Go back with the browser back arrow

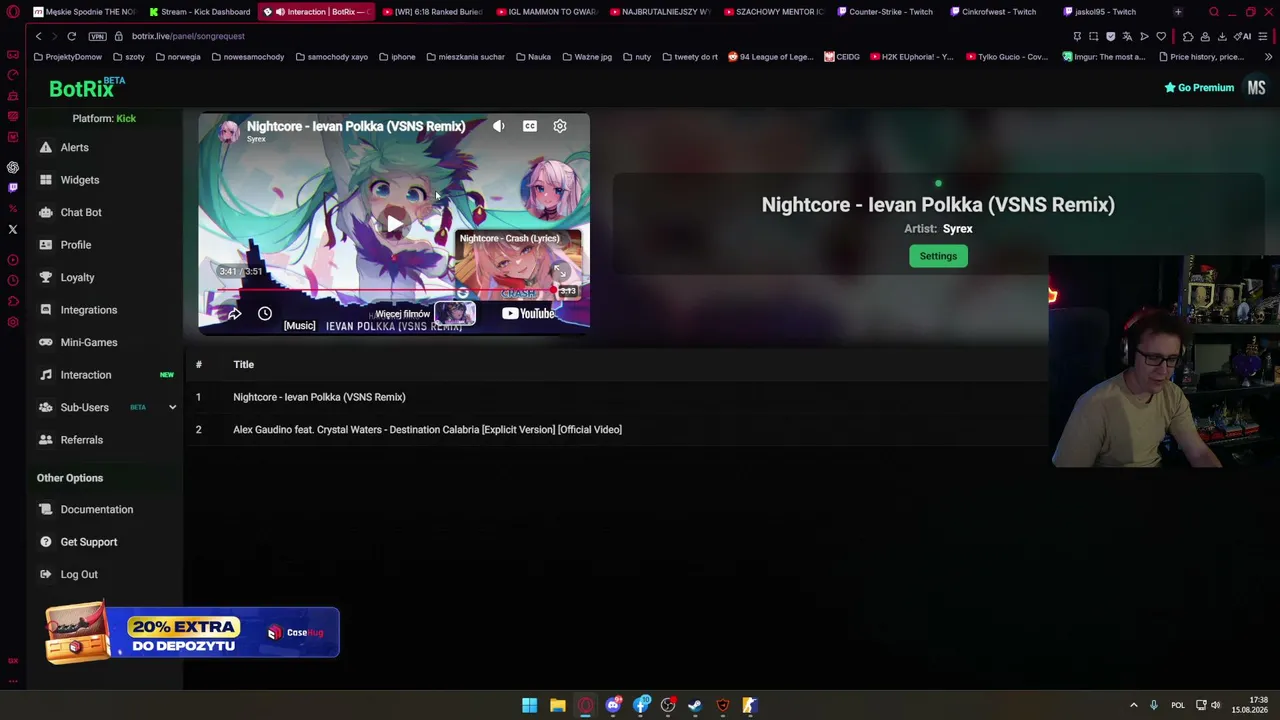click(x=38, y=36)
